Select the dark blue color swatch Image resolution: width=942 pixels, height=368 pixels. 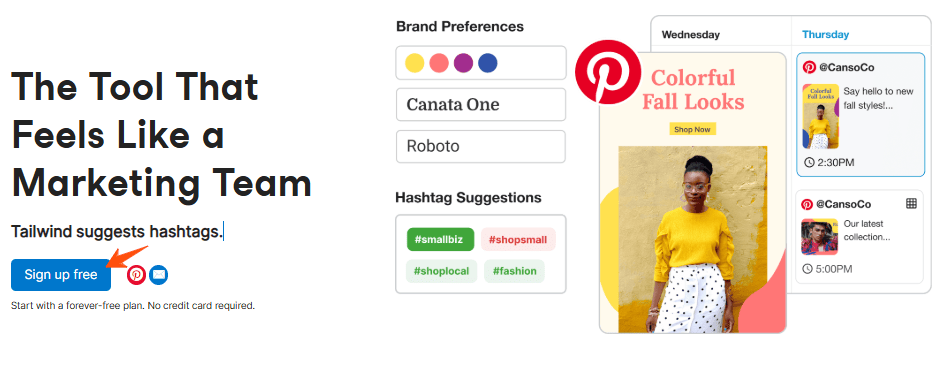point(488,63)
